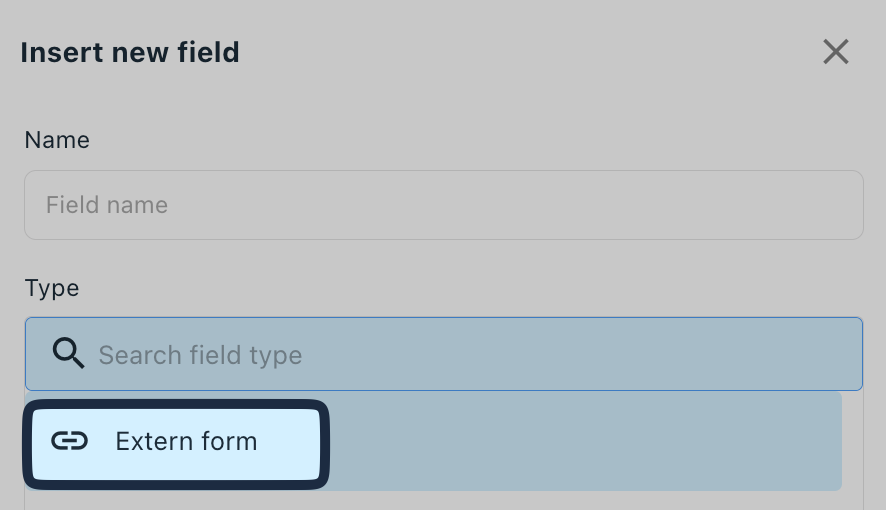Click the blank panel area below Extern form
The width and height of the screenshot is (886, 510).
(444, 500)
